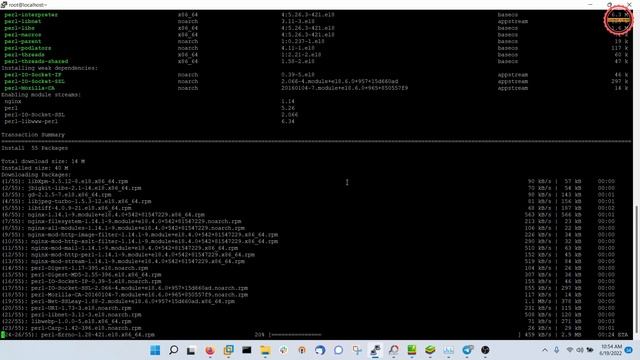
Task: Minimize the root@localhost terminal window
Action: click(x=590, y=4)
